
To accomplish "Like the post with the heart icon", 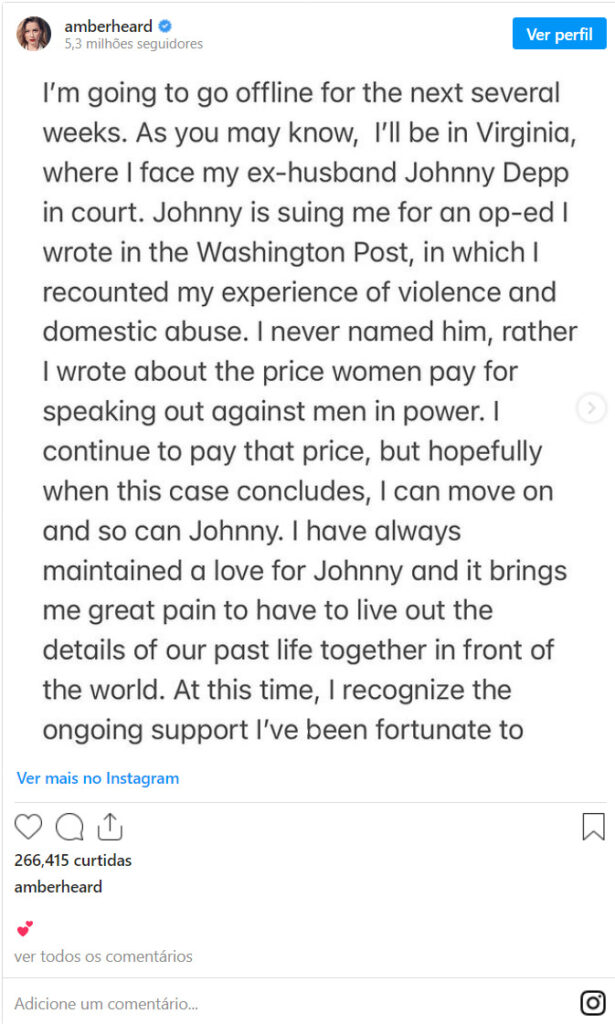I will pos(29,827).
